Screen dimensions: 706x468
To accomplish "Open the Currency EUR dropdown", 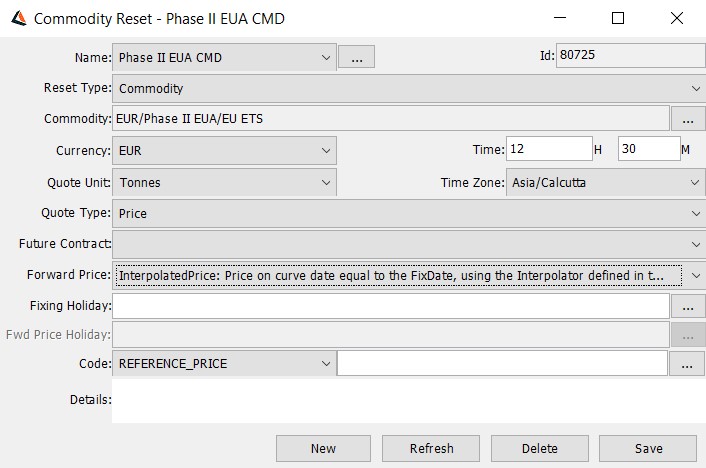I will 224,150.
